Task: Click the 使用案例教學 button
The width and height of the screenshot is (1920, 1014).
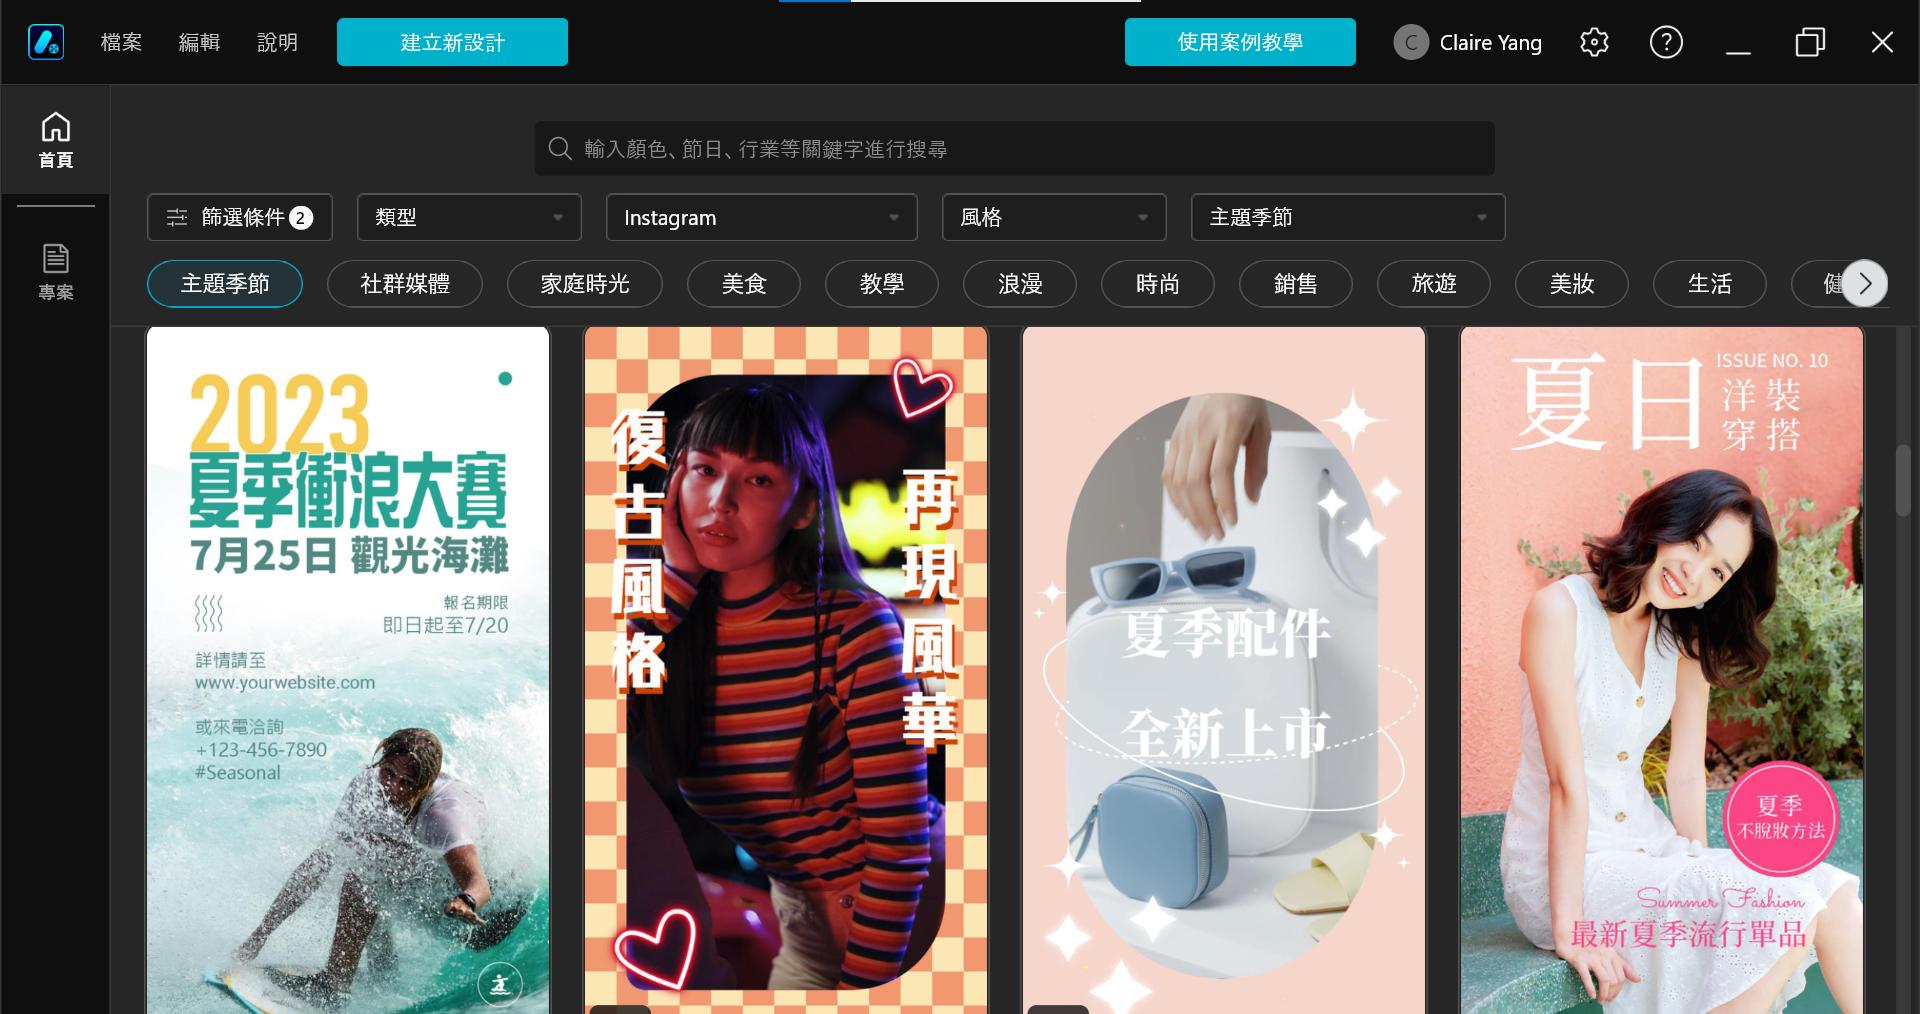Action: (1240, 42)
